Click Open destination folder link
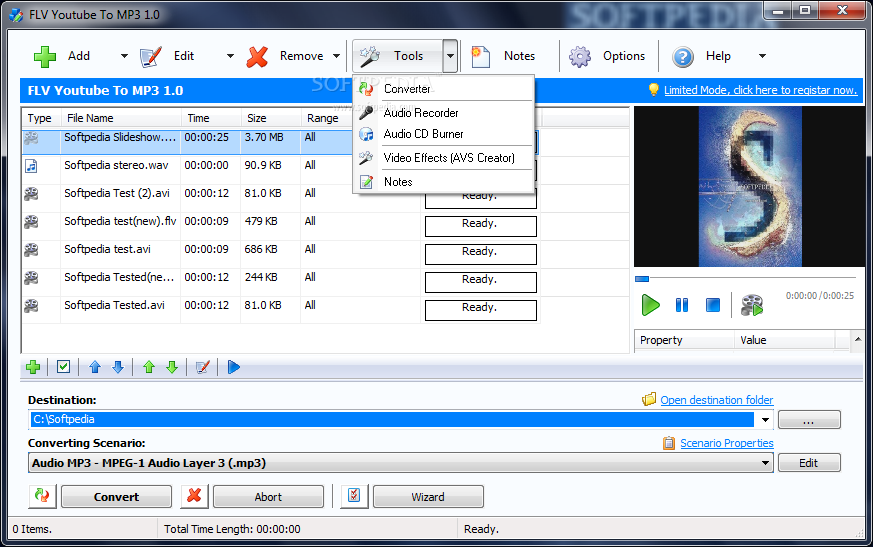The width and height of the screenshot is (873, 547). [717, 400]
